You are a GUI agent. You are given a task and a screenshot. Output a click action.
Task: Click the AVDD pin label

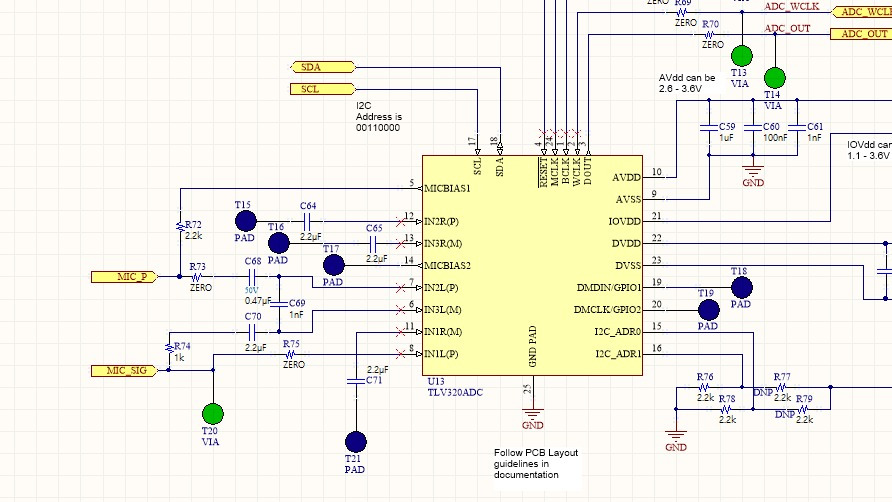[x=626, y=178]
